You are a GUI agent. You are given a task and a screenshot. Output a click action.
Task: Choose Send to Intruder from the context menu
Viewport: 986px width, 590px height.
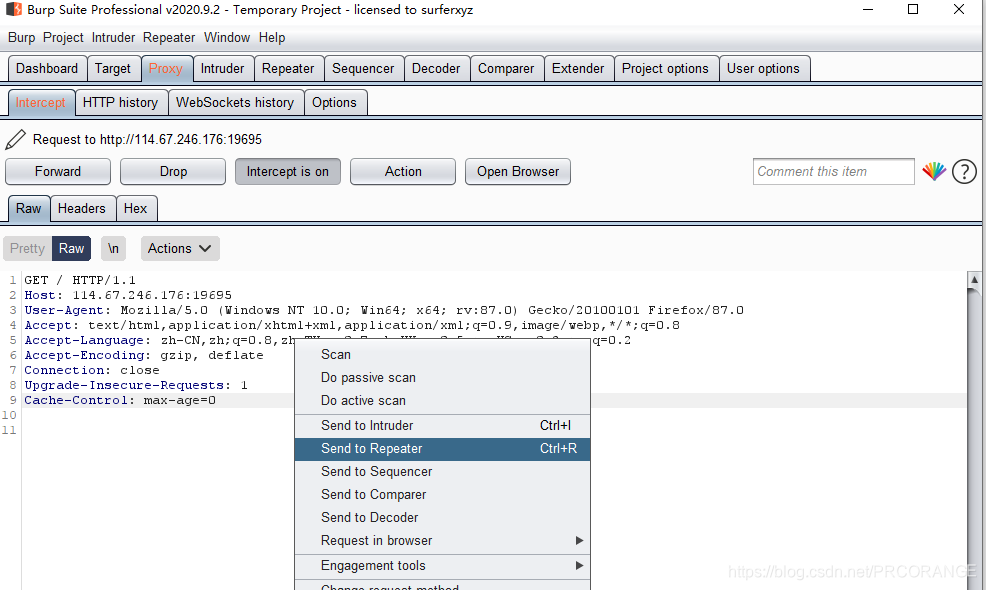(442, 425)
